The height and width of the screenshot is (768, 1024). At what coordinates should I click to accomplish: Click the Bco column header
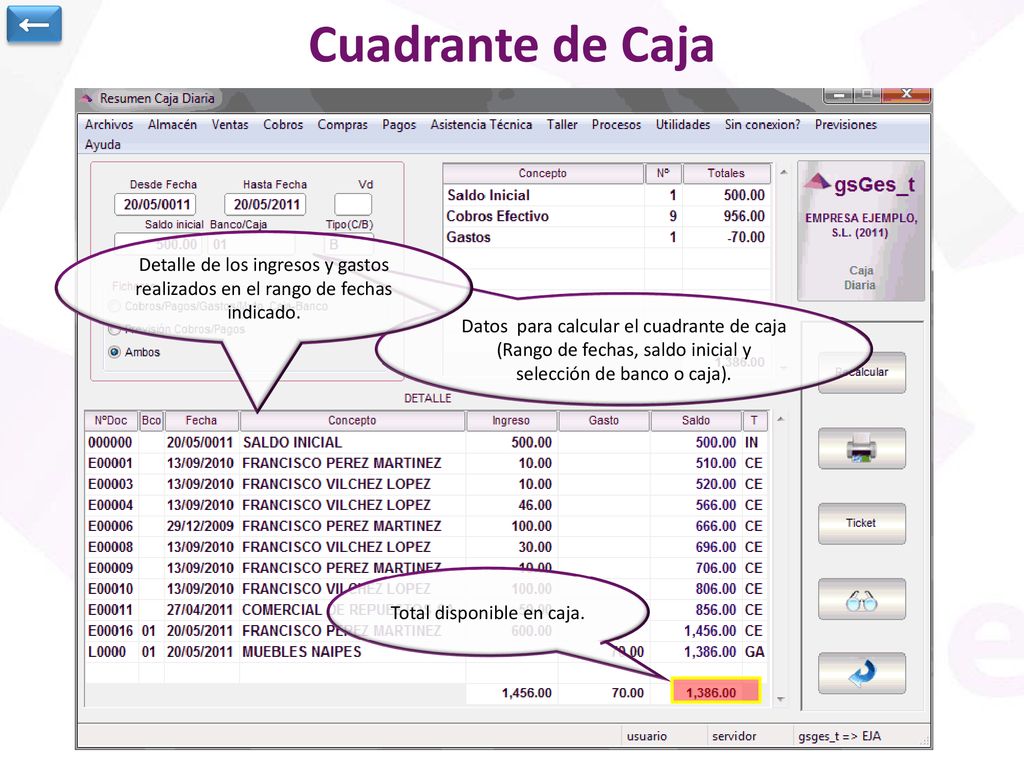[152, 421]
